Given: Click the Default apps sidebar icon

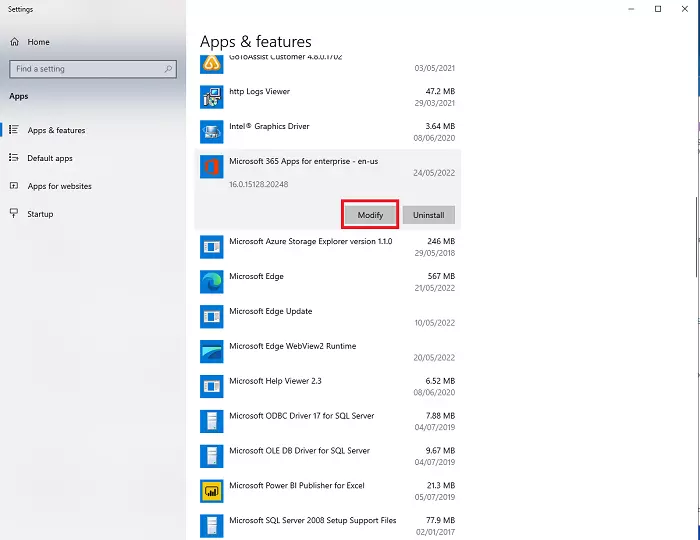Looking at the screenshot, I should coord(14,158).
